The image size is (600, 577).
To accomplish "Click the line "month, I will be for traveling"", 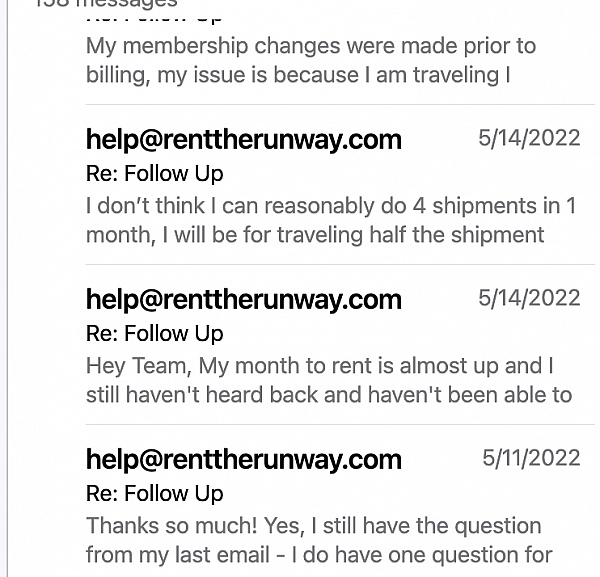I will point(314,235).
